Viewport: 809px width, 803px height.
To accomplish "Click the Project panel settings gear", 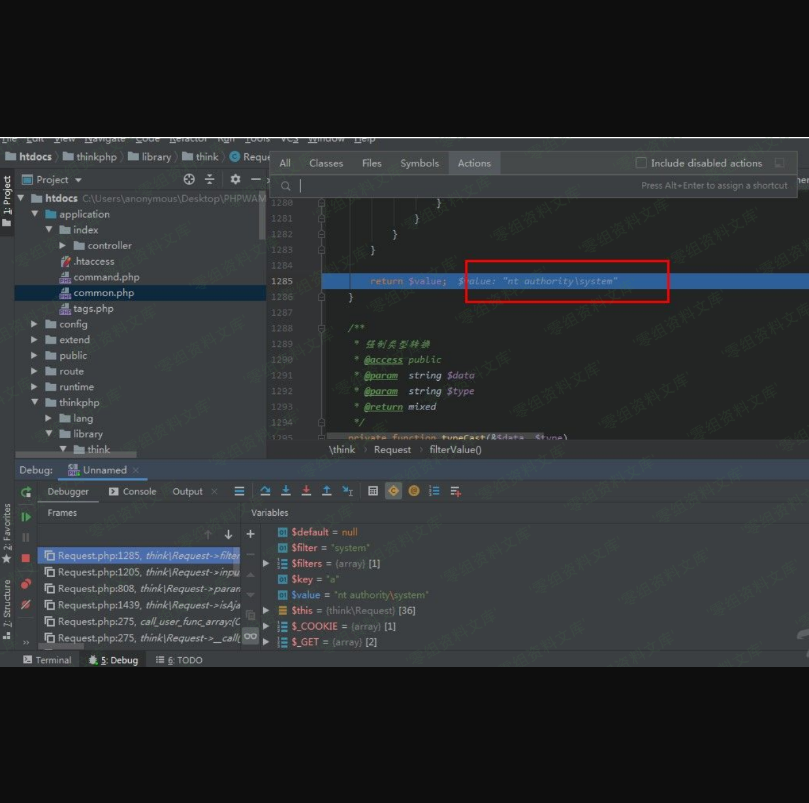I will [235, 180].
